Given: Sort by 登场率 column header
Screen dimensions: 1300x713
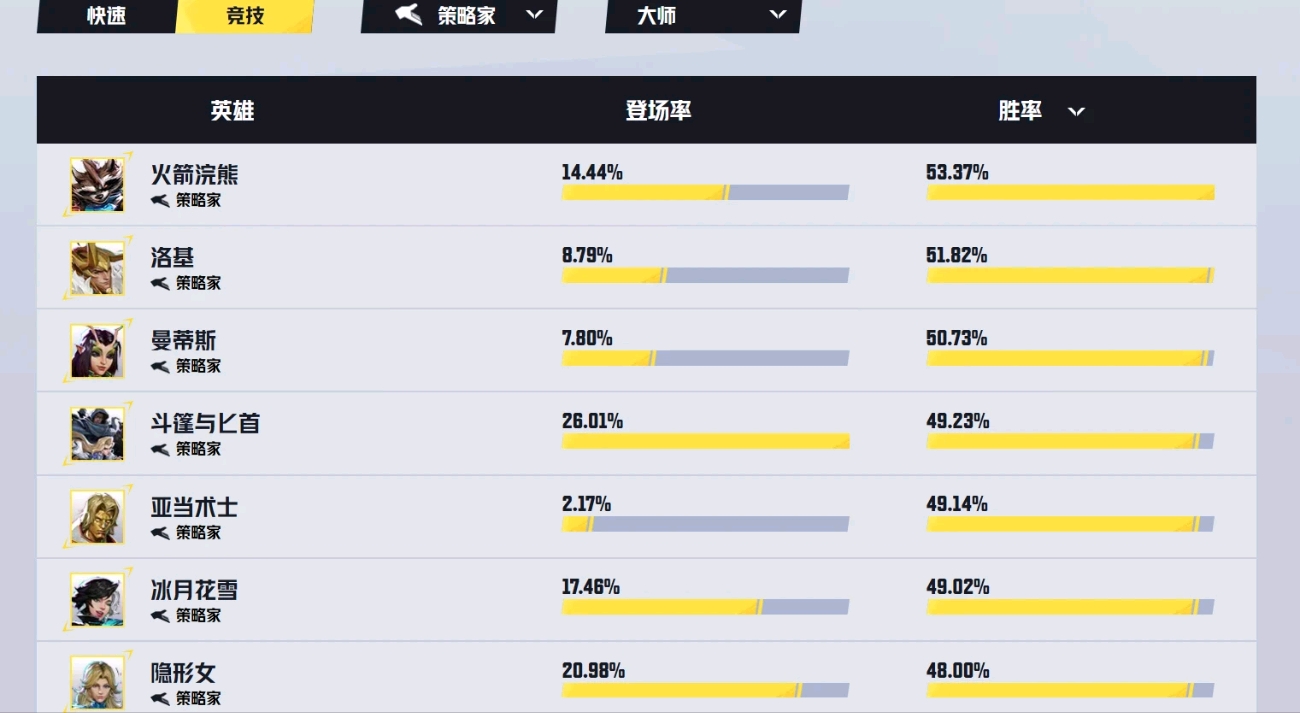Looking at the screenshot, I should (658, 110).
